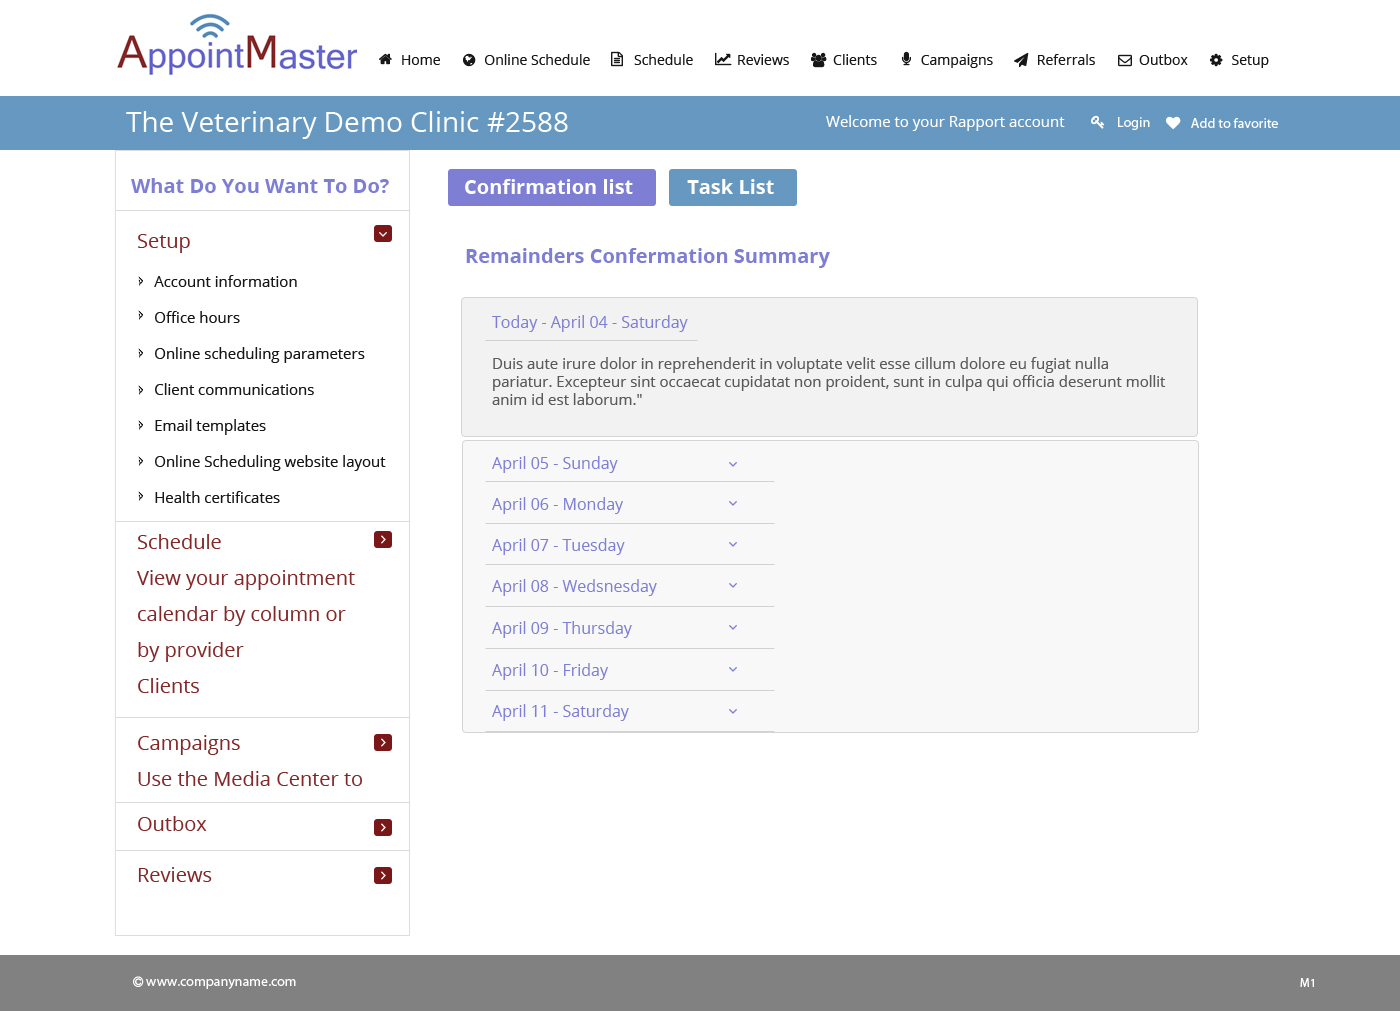Click the Campaigns sidebar heading
This screenshot has height=1011, width=1400.
point(188,743)
